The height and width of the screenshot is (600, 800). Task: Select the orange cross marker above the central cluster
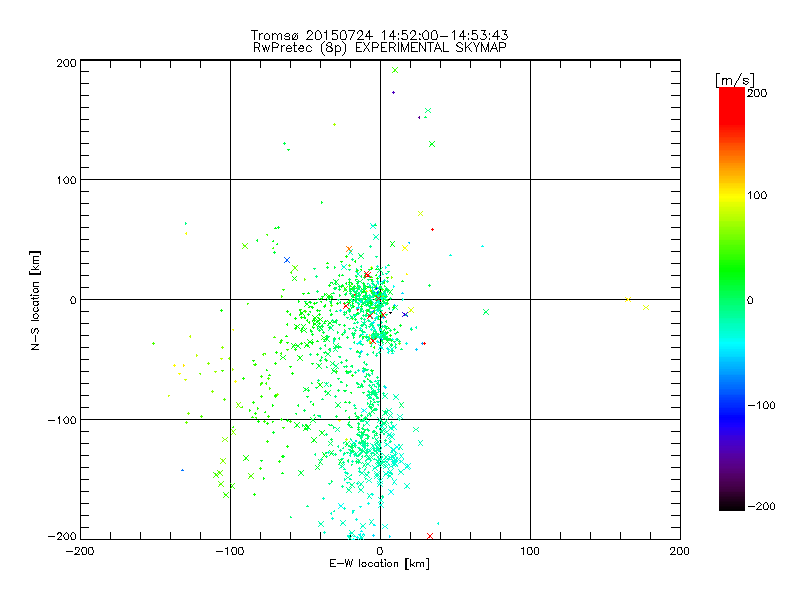pyautogui.click(x=349, y=249)
